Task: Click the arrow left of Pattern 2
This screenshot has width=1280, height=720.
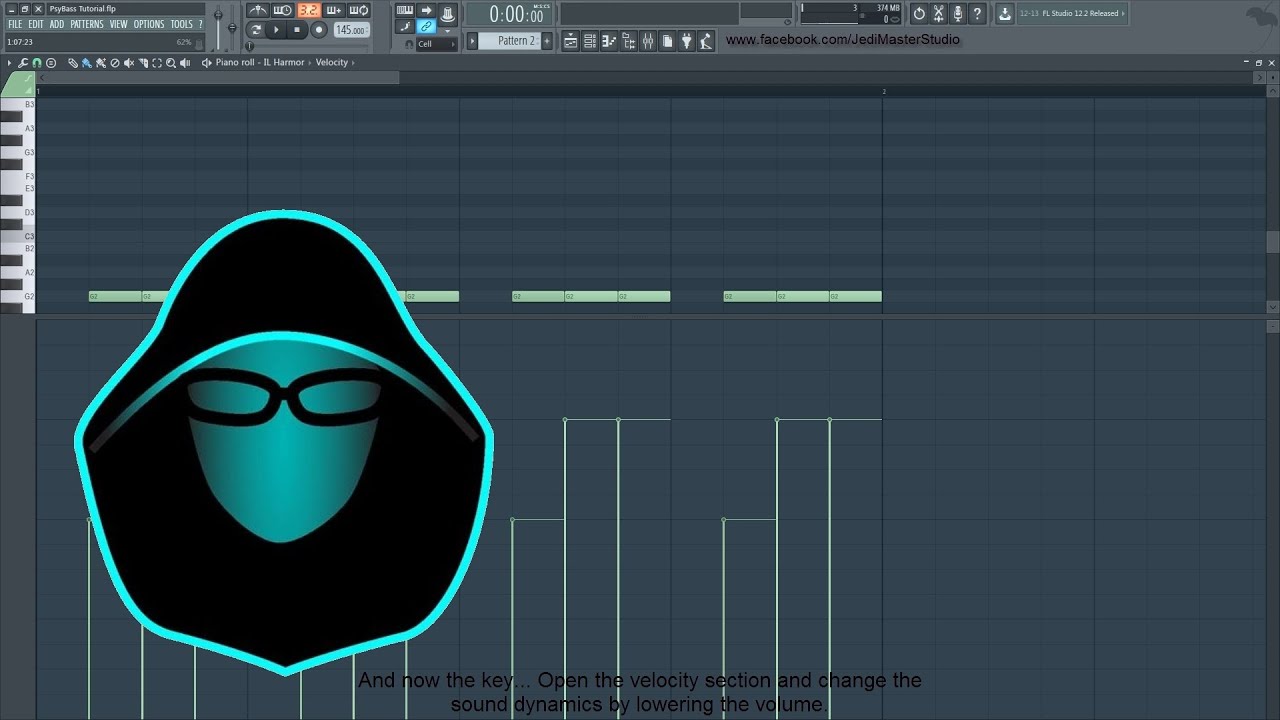Action: pyautogui.click(x=472, y=41)
